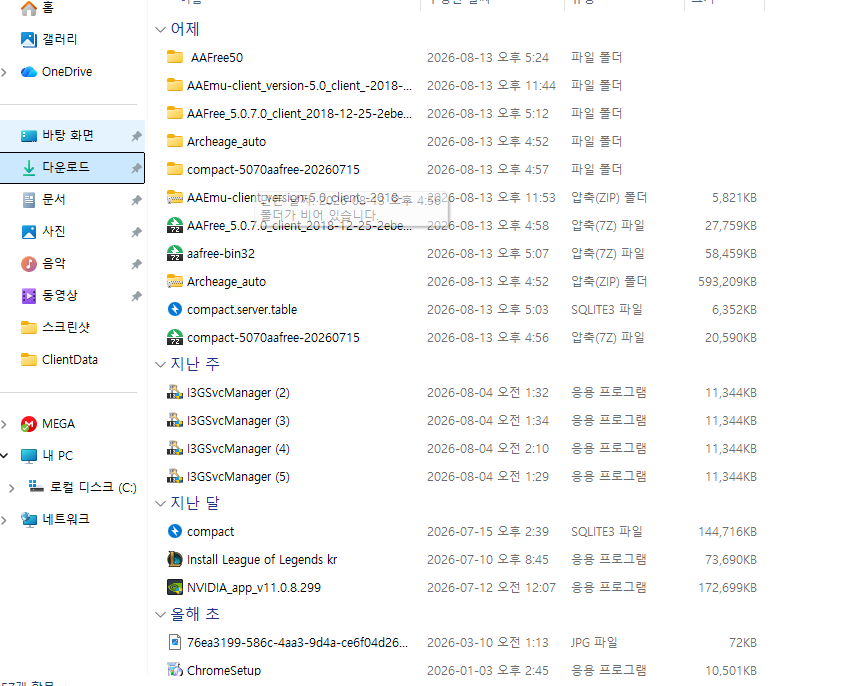Select the compact-5070aafree-20260715 folder icon

point(175,169)
